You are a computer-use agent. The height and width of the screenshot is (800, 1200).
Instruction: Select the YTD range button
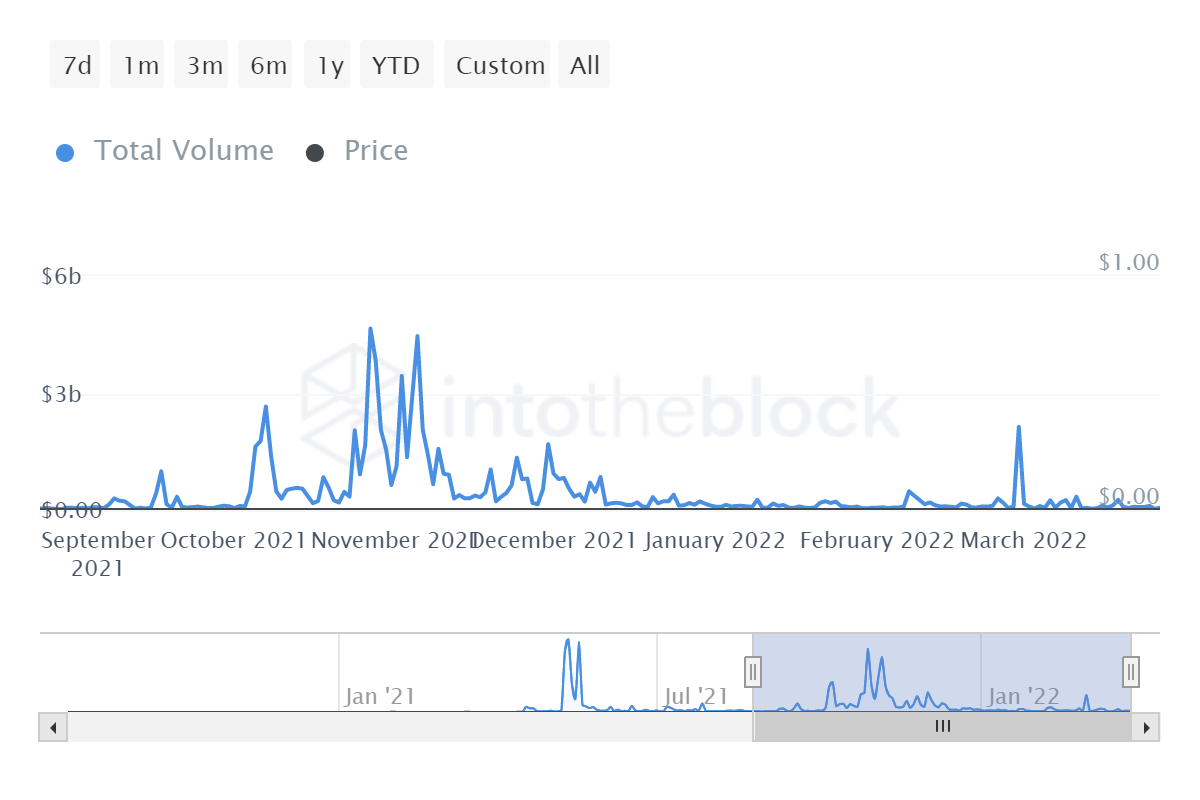pos(396,66)
